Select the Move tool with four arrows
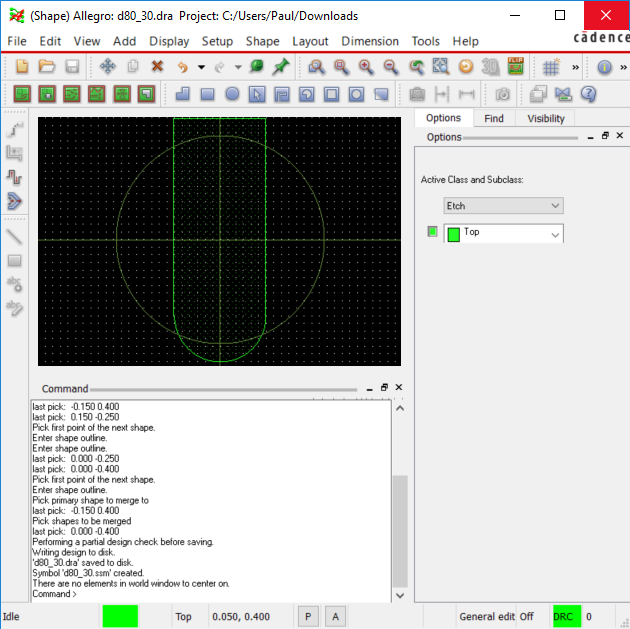This screenshot has width=630, height=629. 108,66
